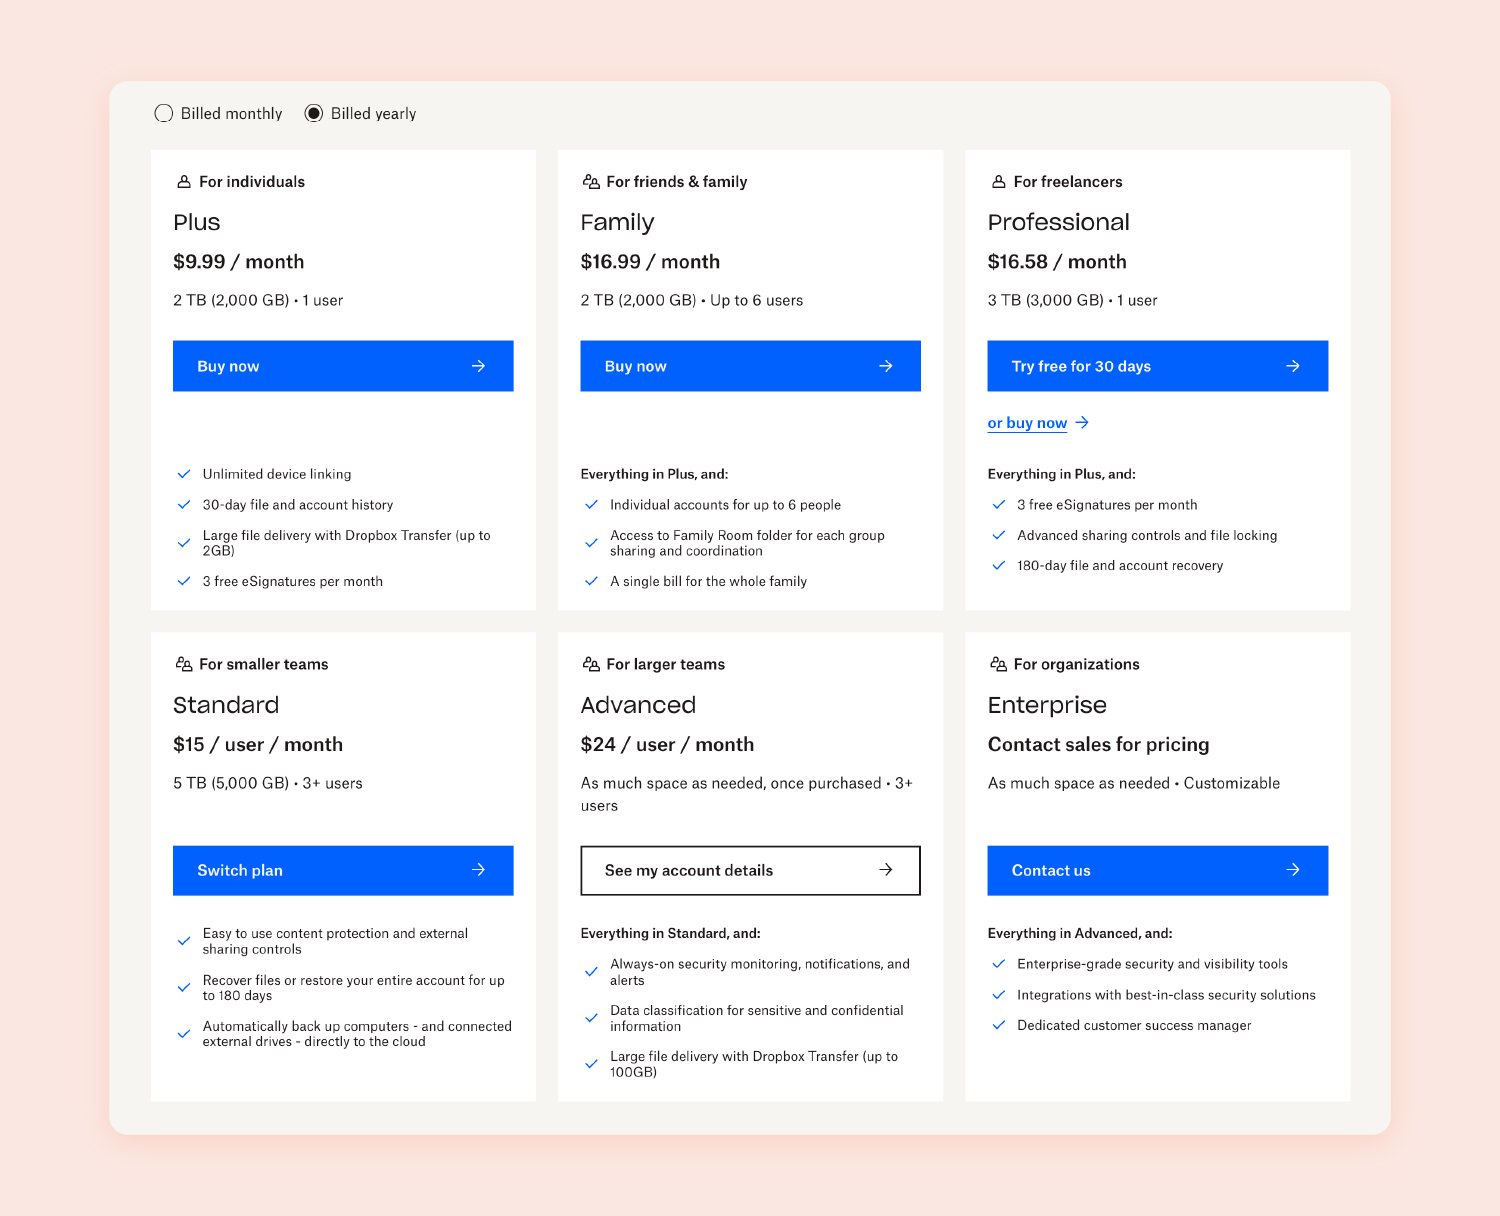Open the or buy now link
Viewport: 1500px width, 1216px height.
coord(1027,423)
